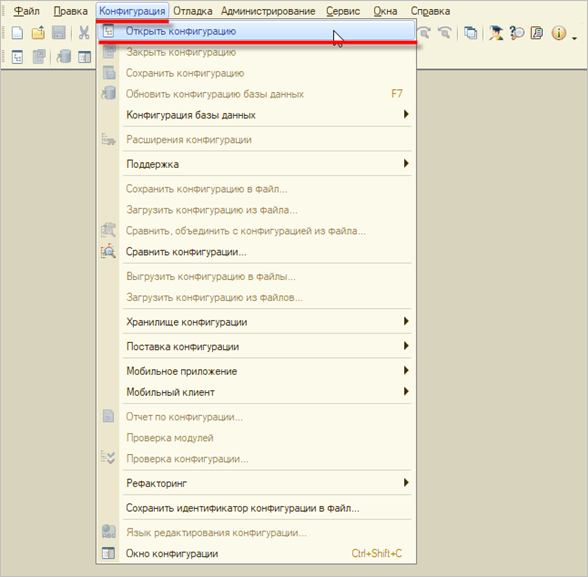The width and height of the screenshot is (588, 577).
Task: Select Открыть конфигурацию menu entry
Action: (x=257, y=31)
